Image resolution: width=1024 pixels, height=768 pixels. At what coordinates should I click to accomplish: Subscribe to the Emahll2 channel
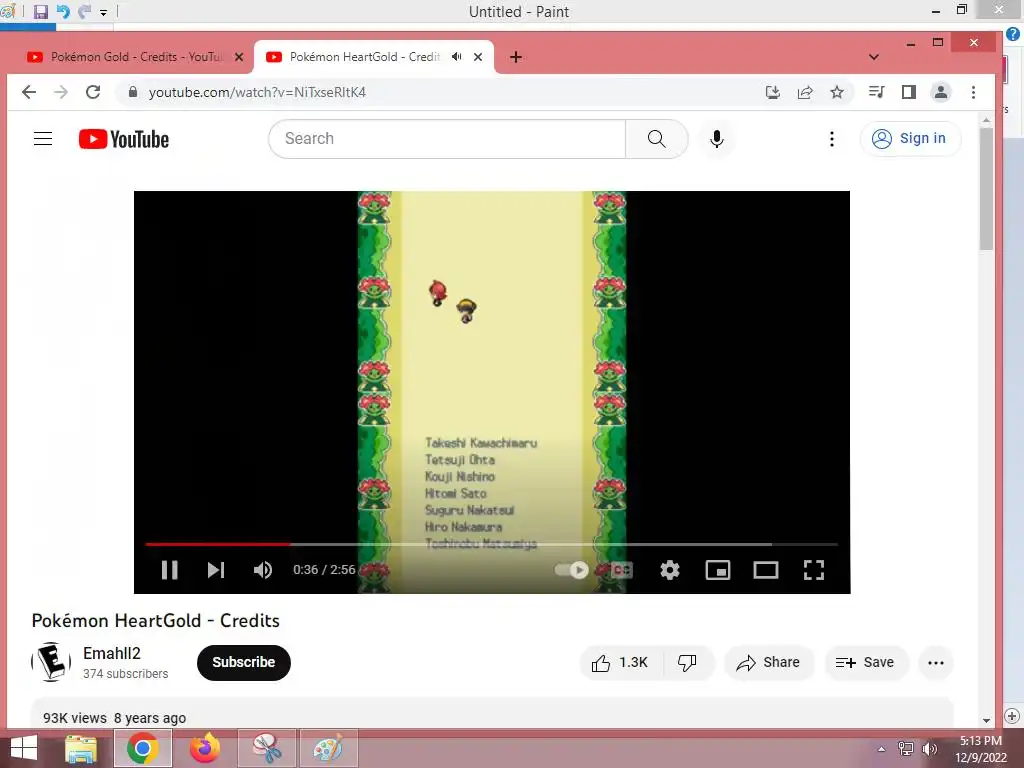coord(244,662)
